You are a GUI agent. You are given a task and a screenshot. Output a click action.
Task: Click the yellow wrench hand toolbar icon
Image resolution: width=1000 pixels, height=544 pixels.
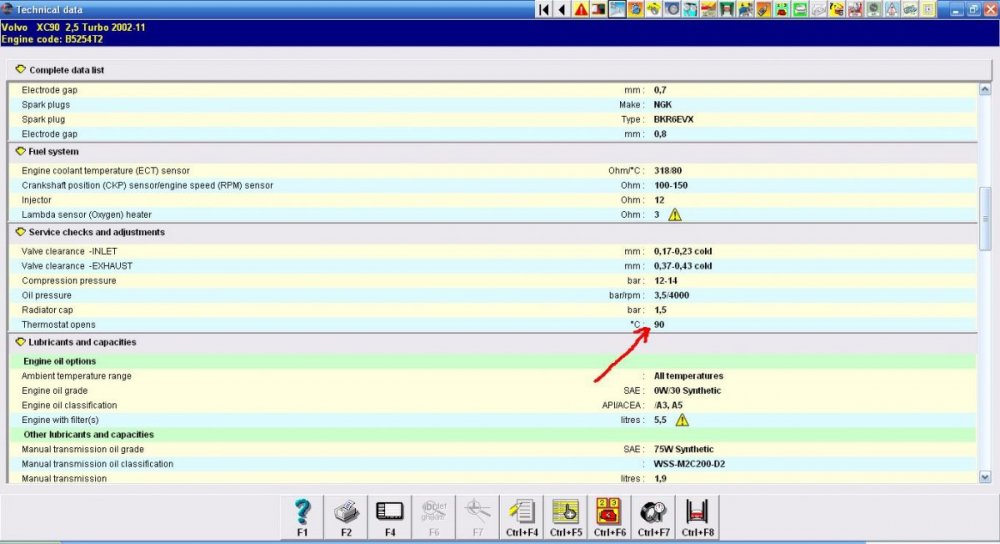(654, 10)
